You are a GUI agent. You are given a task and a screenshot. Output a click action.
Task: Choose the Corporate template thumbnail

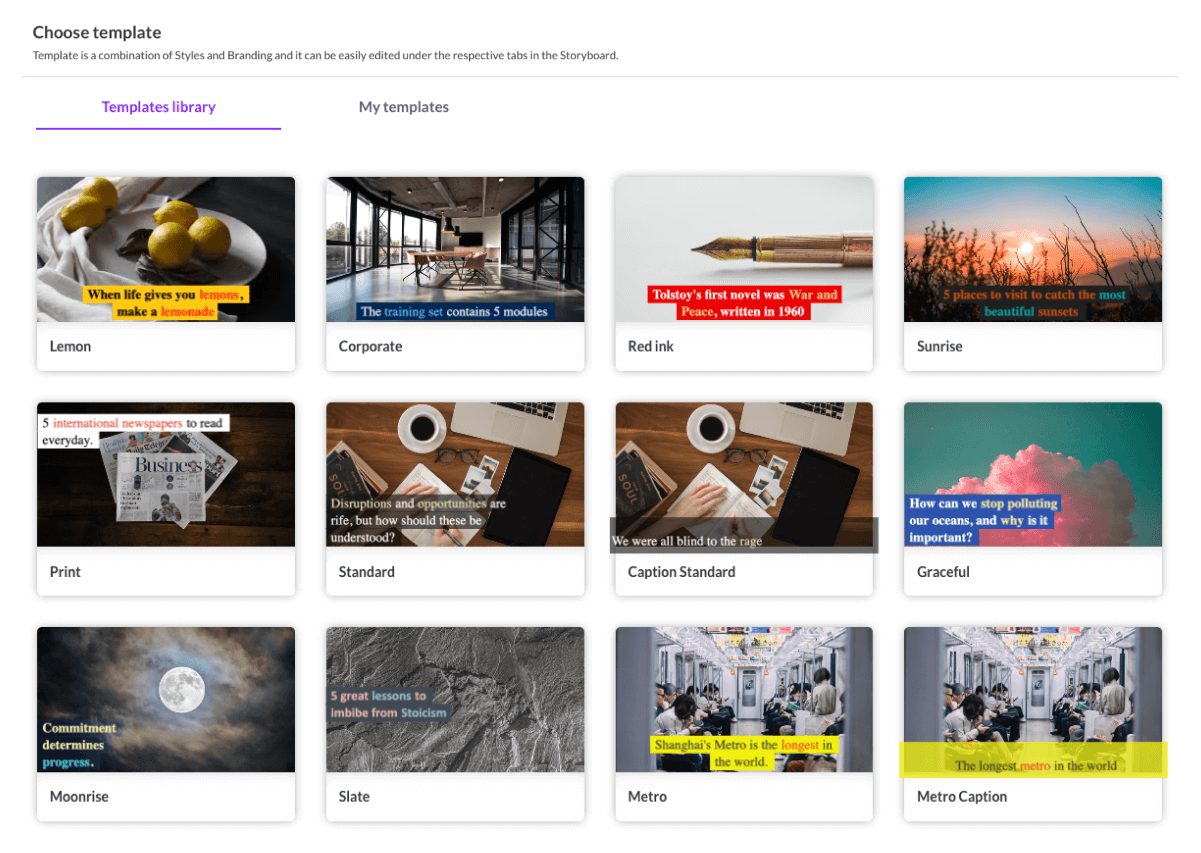click(455, 249)
